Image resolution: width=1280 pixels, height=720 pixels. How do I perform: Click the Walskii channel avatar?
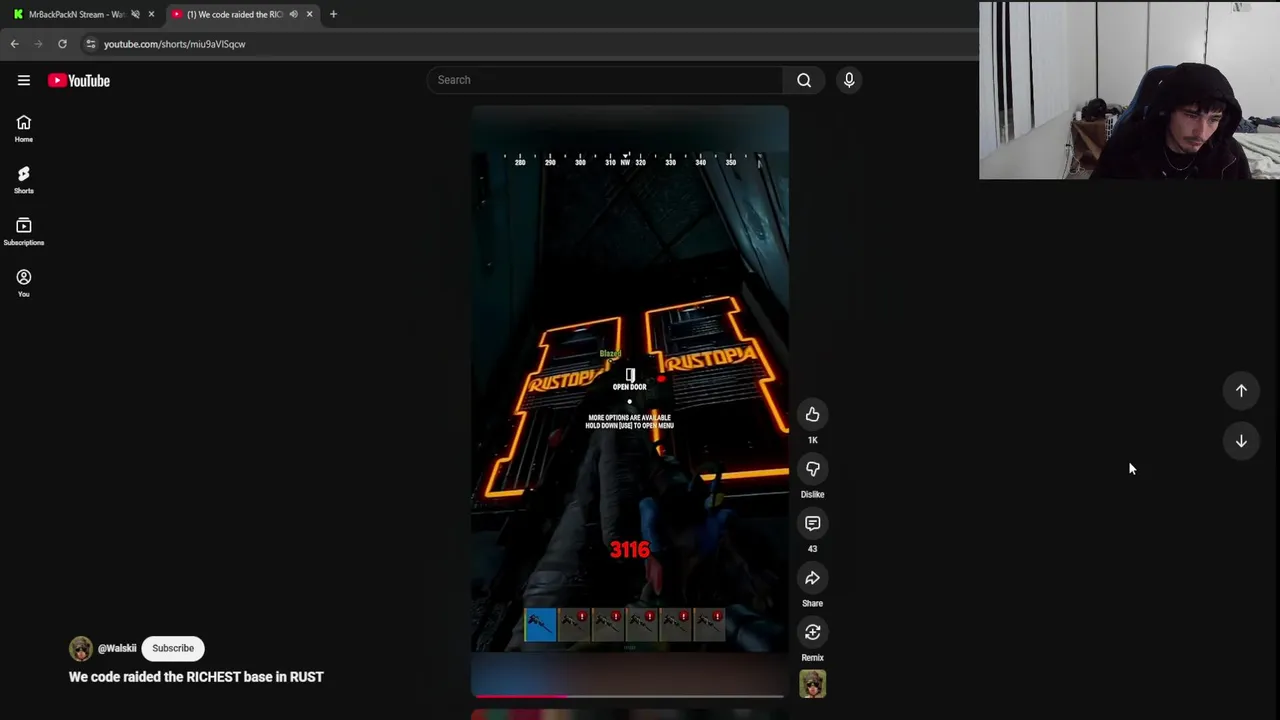(80, 648)
